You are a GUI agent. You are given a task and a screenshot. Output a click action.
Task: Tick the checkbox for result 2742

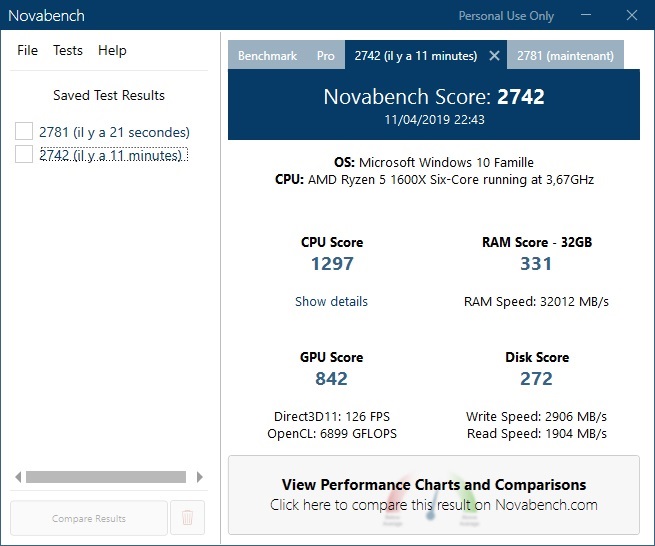tap(24, 154)
